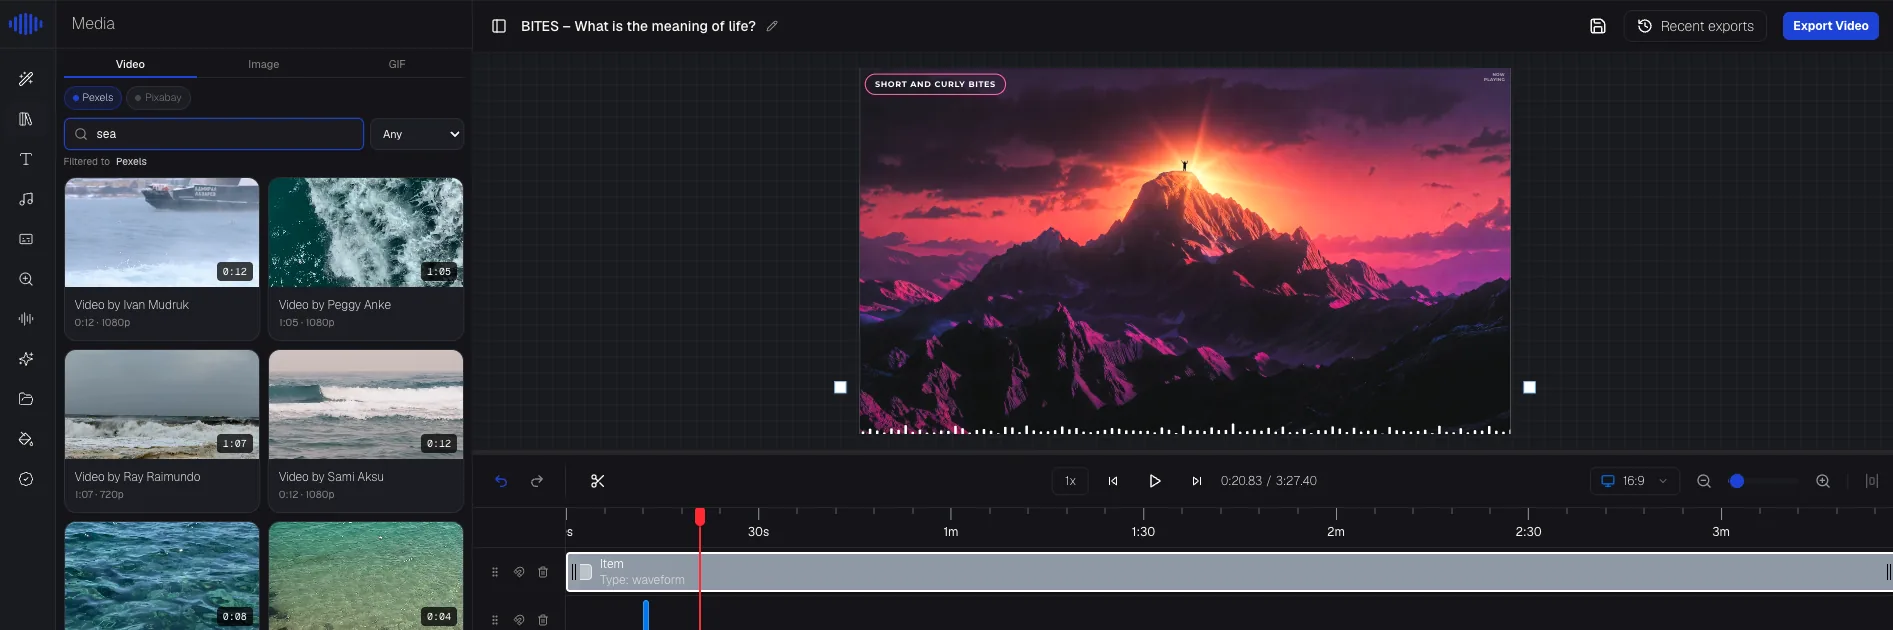Open the Any orientation dropdown
The image size is (1893, 630).
(x=417, y=134)
